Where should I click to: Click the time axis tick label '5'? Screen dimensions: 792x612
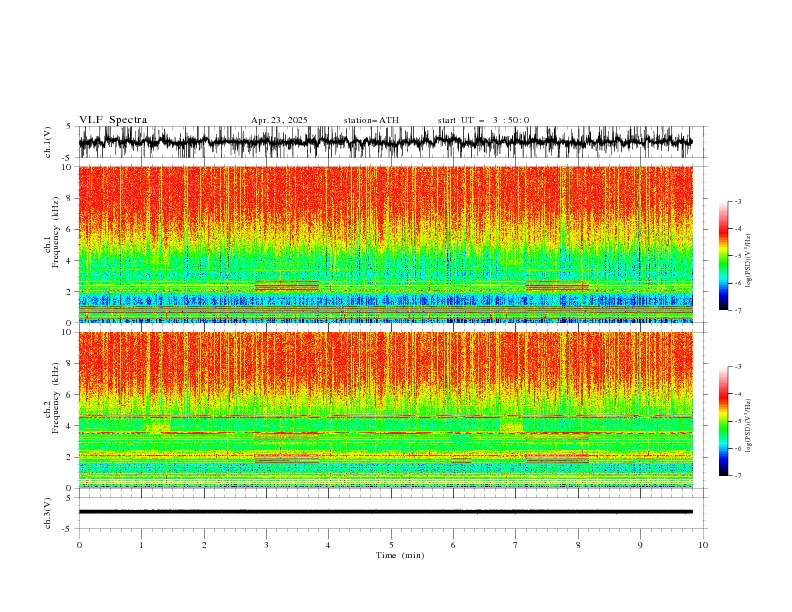point(391,545)
